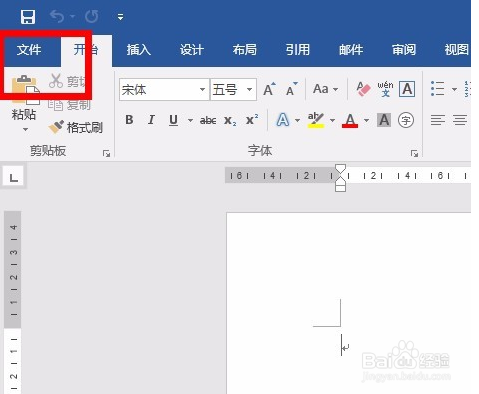This screenshot has height=394, width=479.
Task: Click the Undo arrow icon
Action: pyautogui.click(x=57, y=16)
